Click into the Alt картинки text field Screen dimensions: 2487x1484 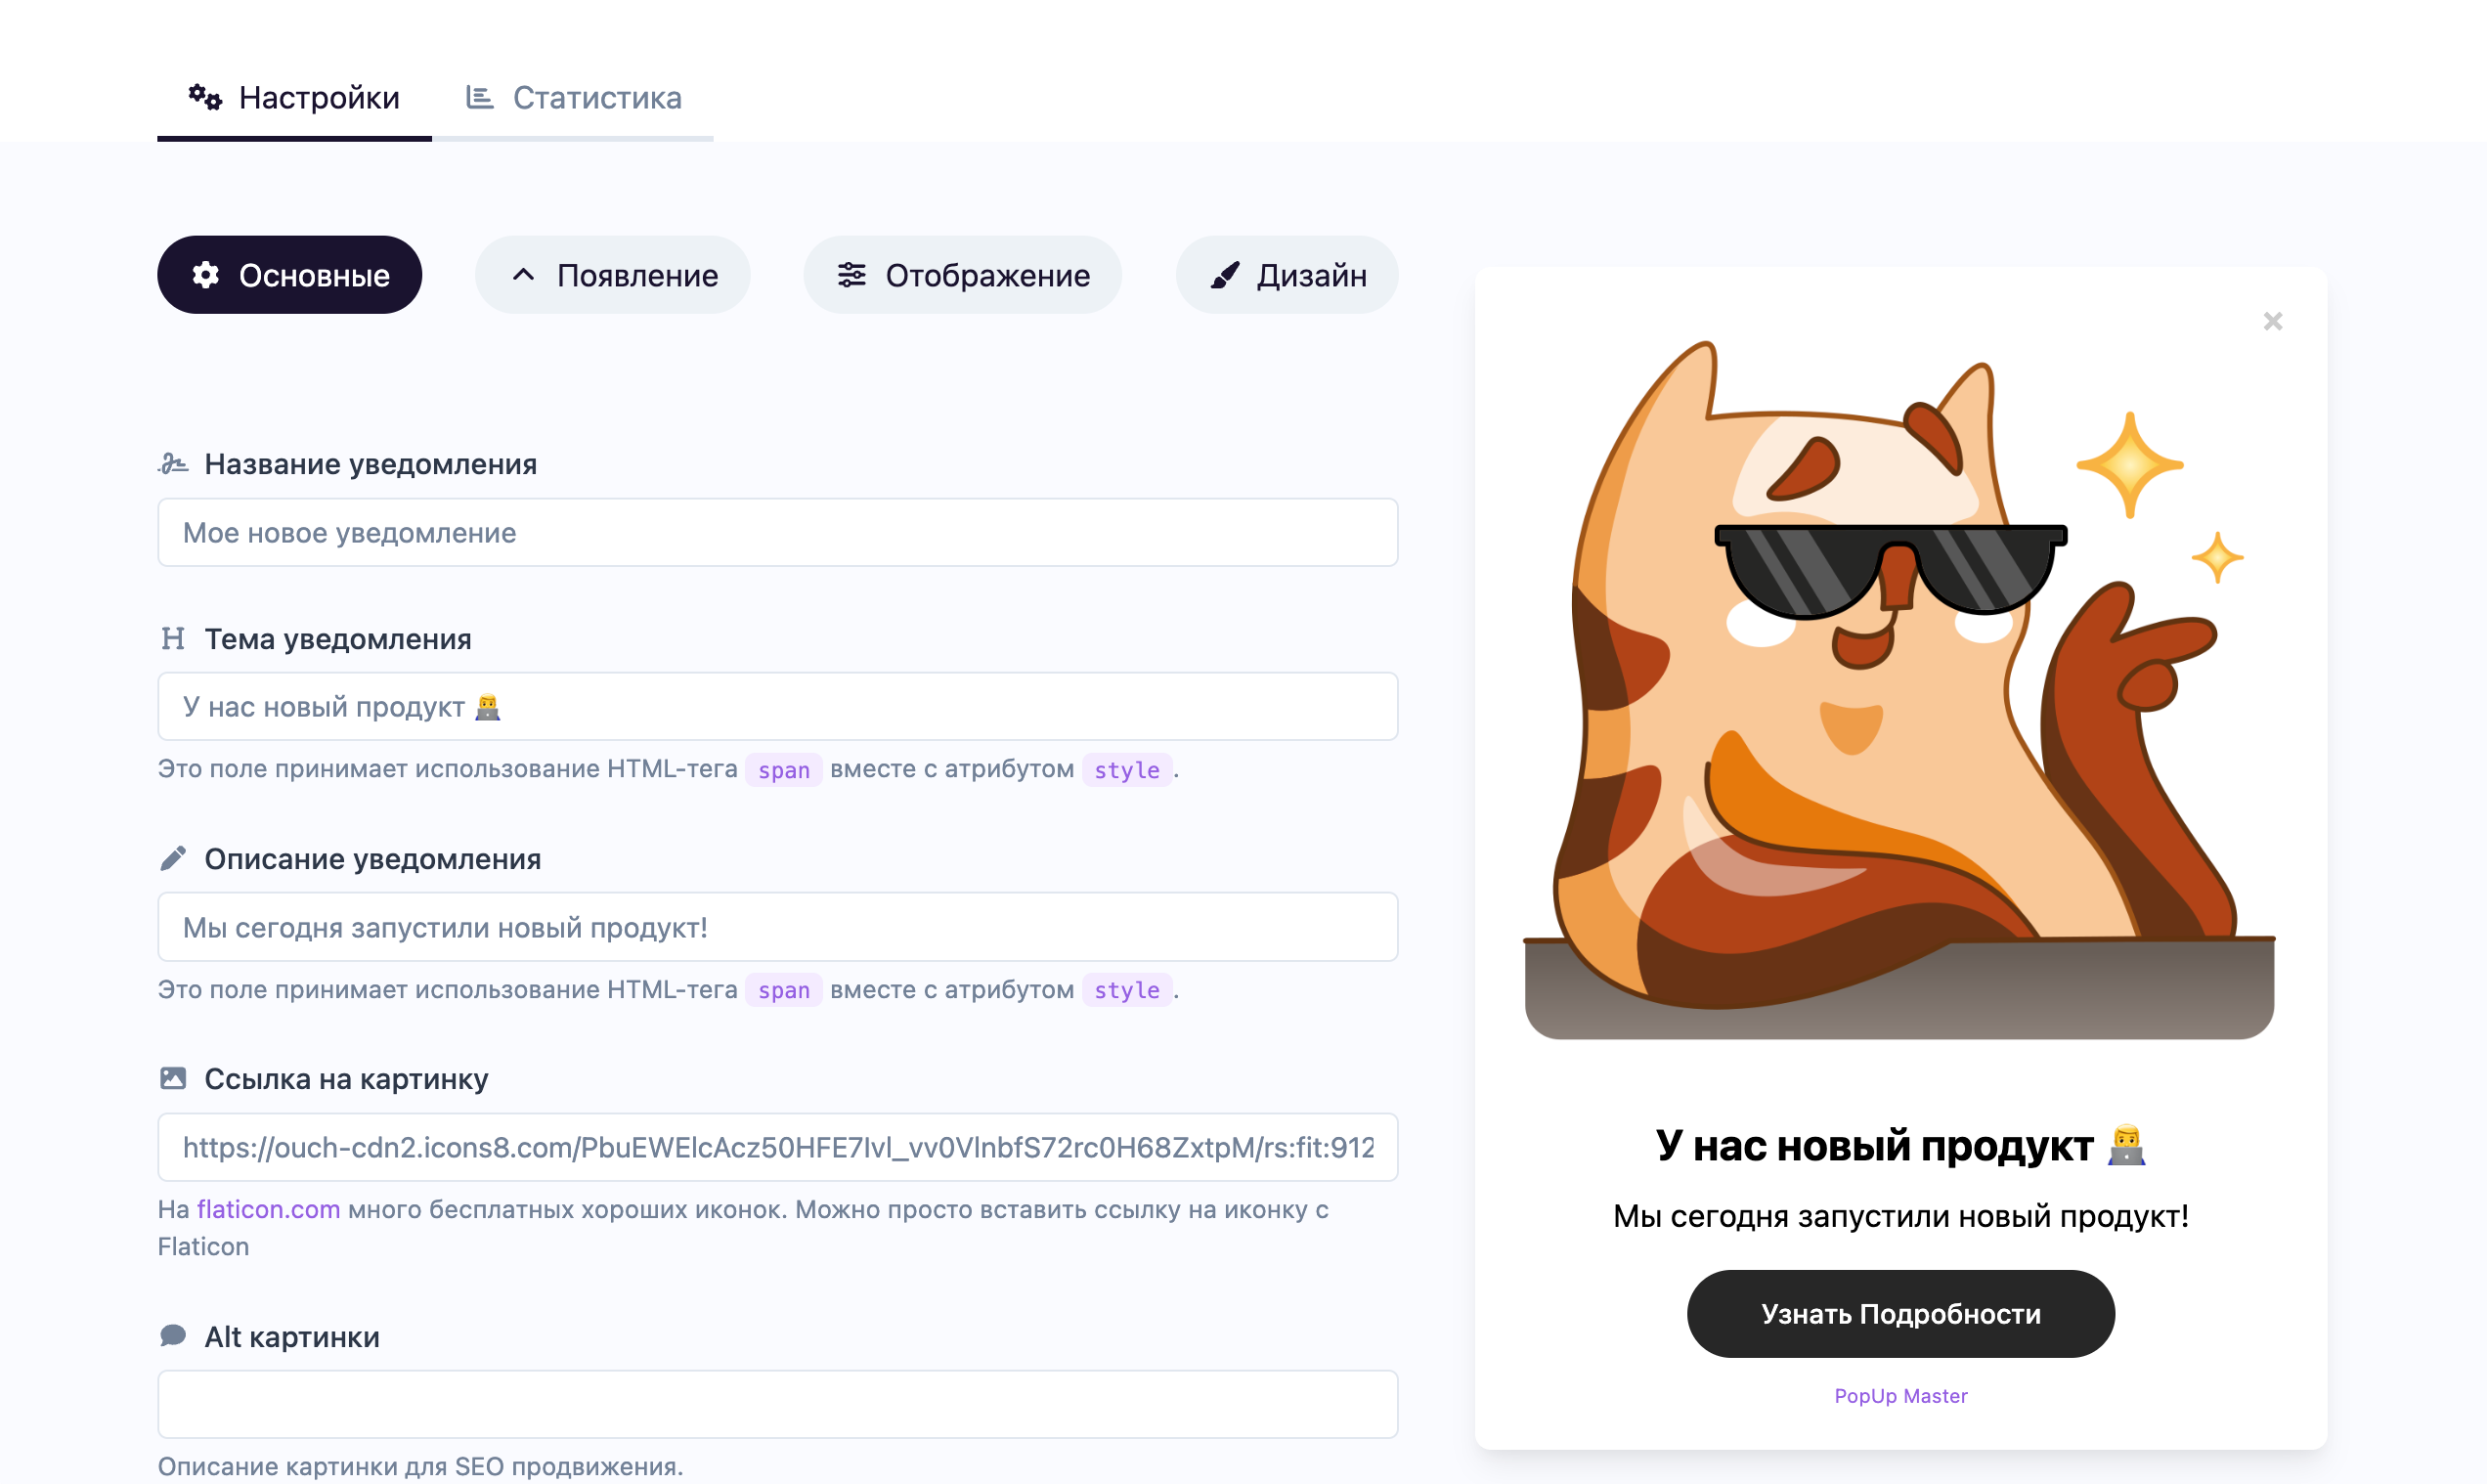click(777, 1404)
